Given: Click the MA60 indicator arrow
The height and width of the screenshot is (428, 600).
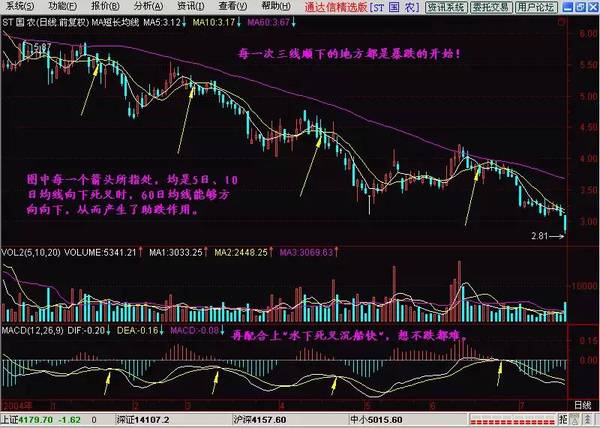Looking at the screenshot, I should click(x=293, y=21).
